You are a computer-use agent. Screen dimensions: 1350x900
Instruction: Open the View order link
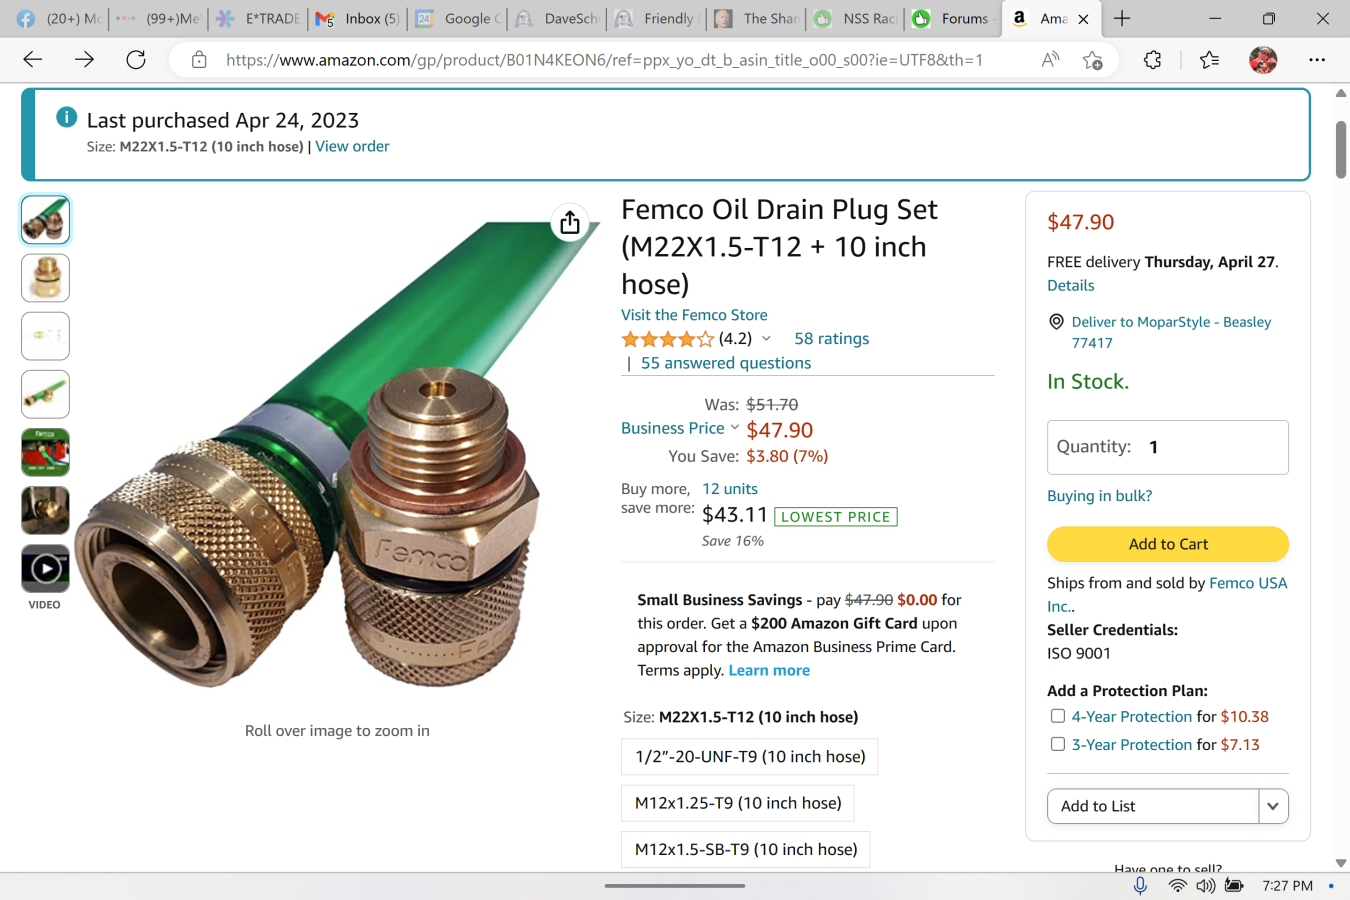[352, 146]
